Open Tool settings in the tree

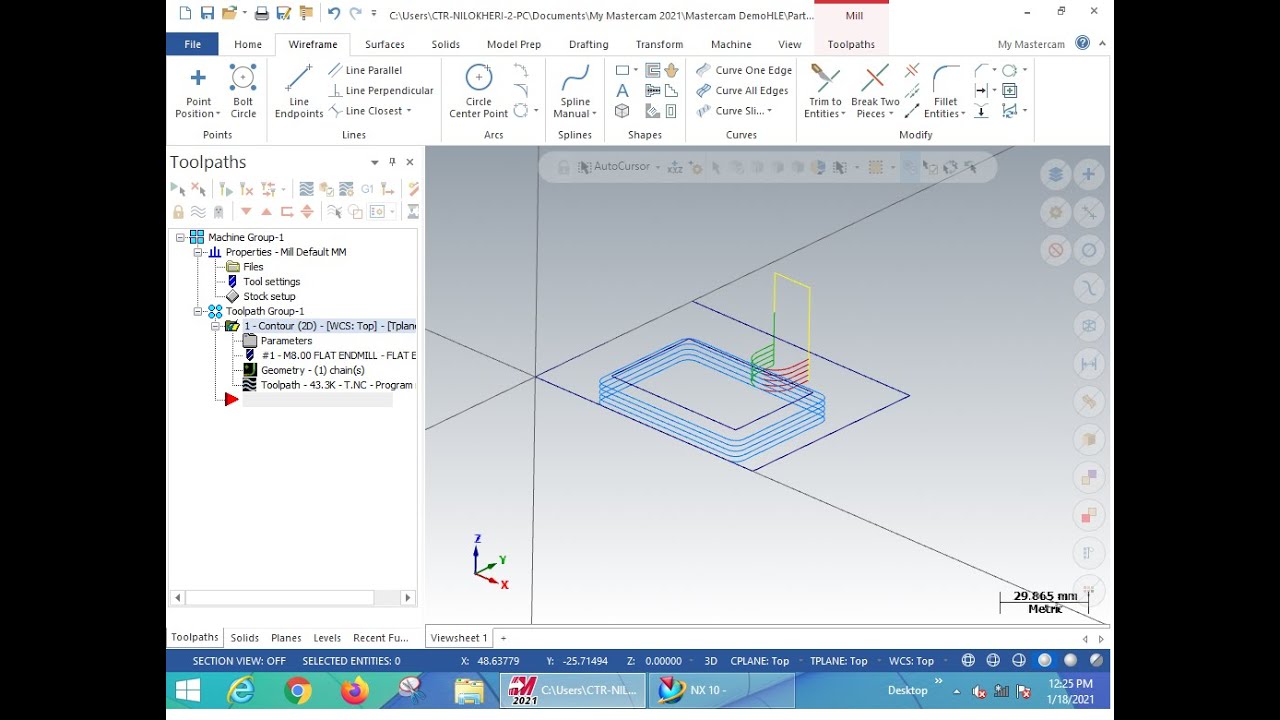coord(263,282)
